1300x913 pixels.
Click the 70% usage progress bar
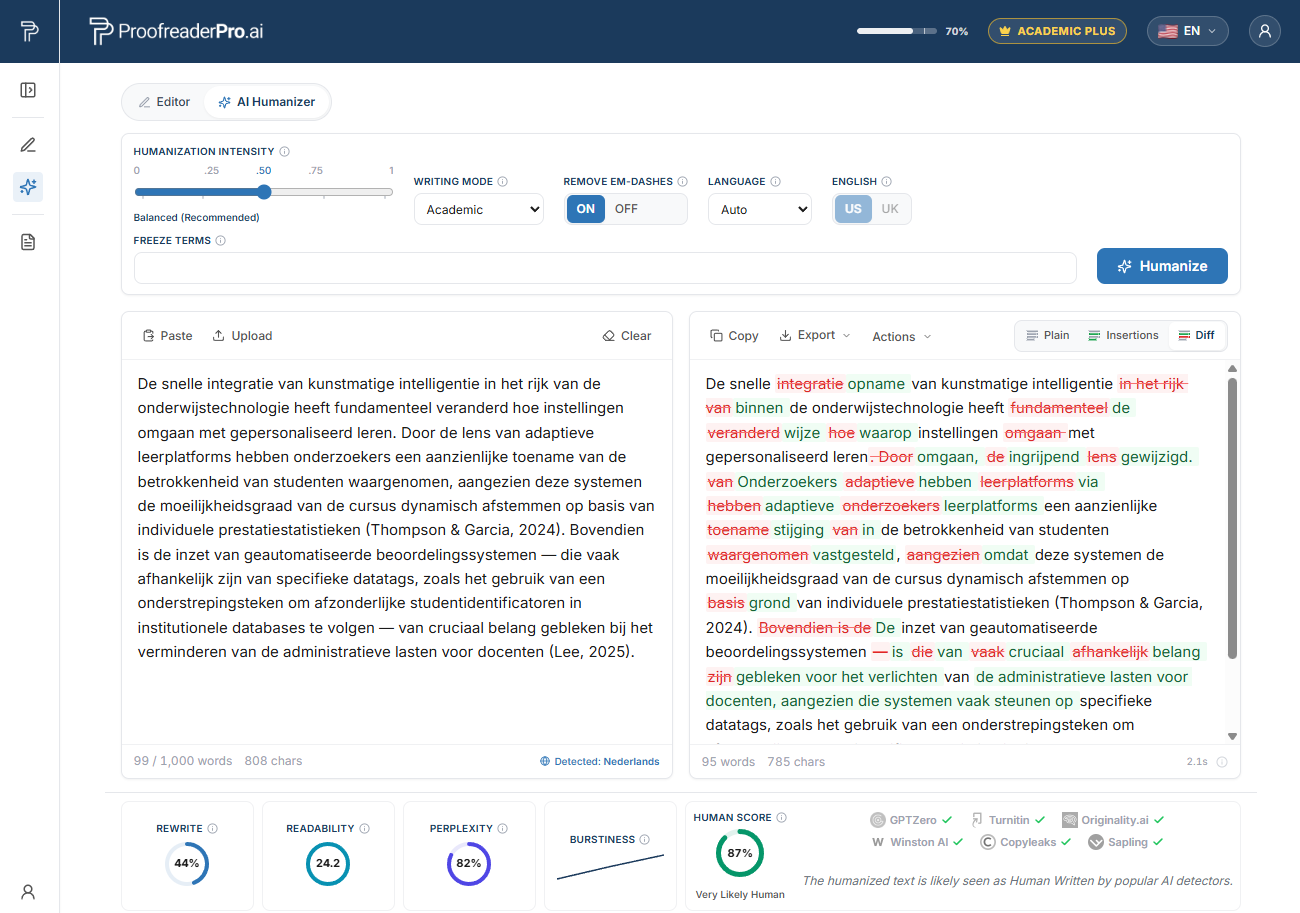point(897,31)
